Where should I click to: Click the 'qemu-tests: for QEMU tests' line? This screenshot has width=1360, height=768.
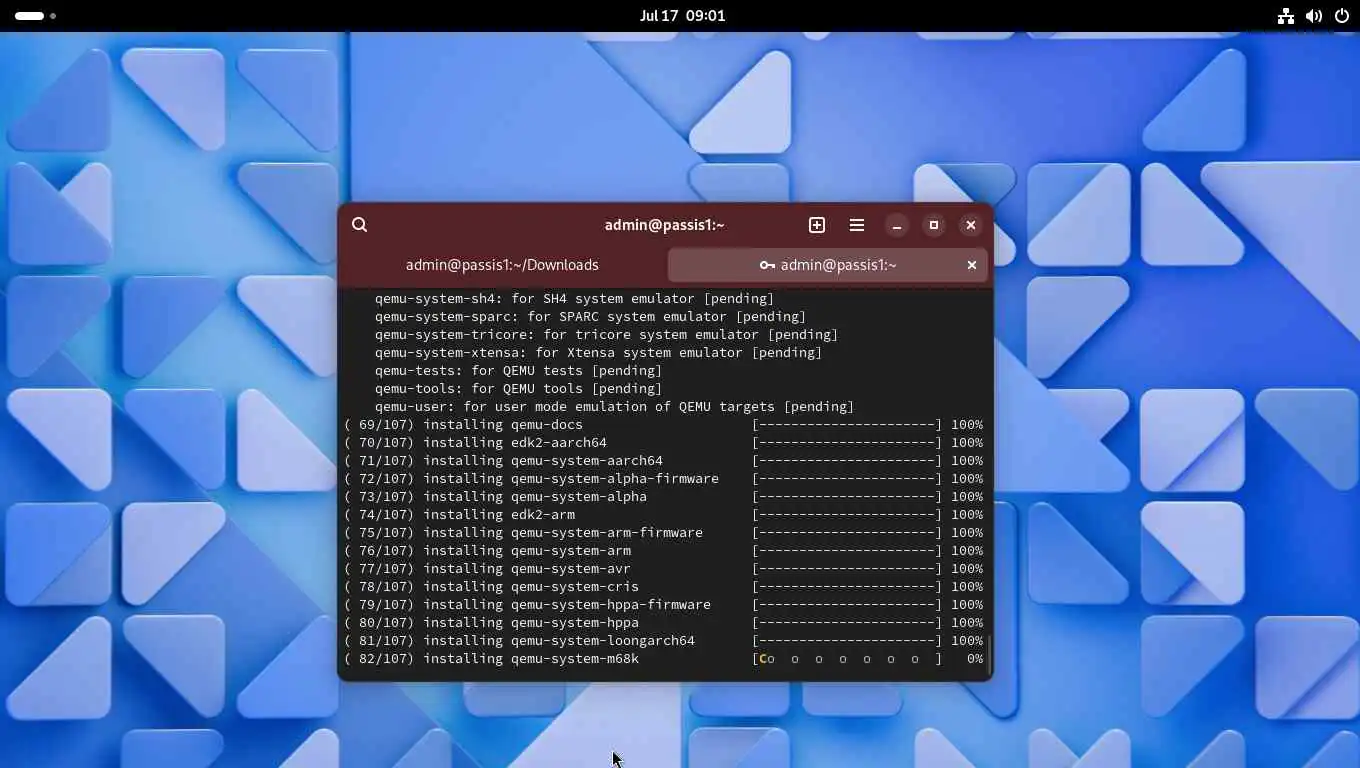coord(519,371)
